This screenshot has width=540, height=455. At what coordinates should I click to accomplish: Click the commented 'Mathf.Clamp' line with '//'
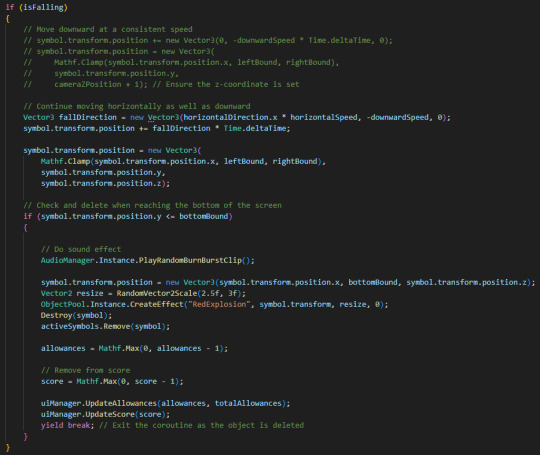point(181,62)
